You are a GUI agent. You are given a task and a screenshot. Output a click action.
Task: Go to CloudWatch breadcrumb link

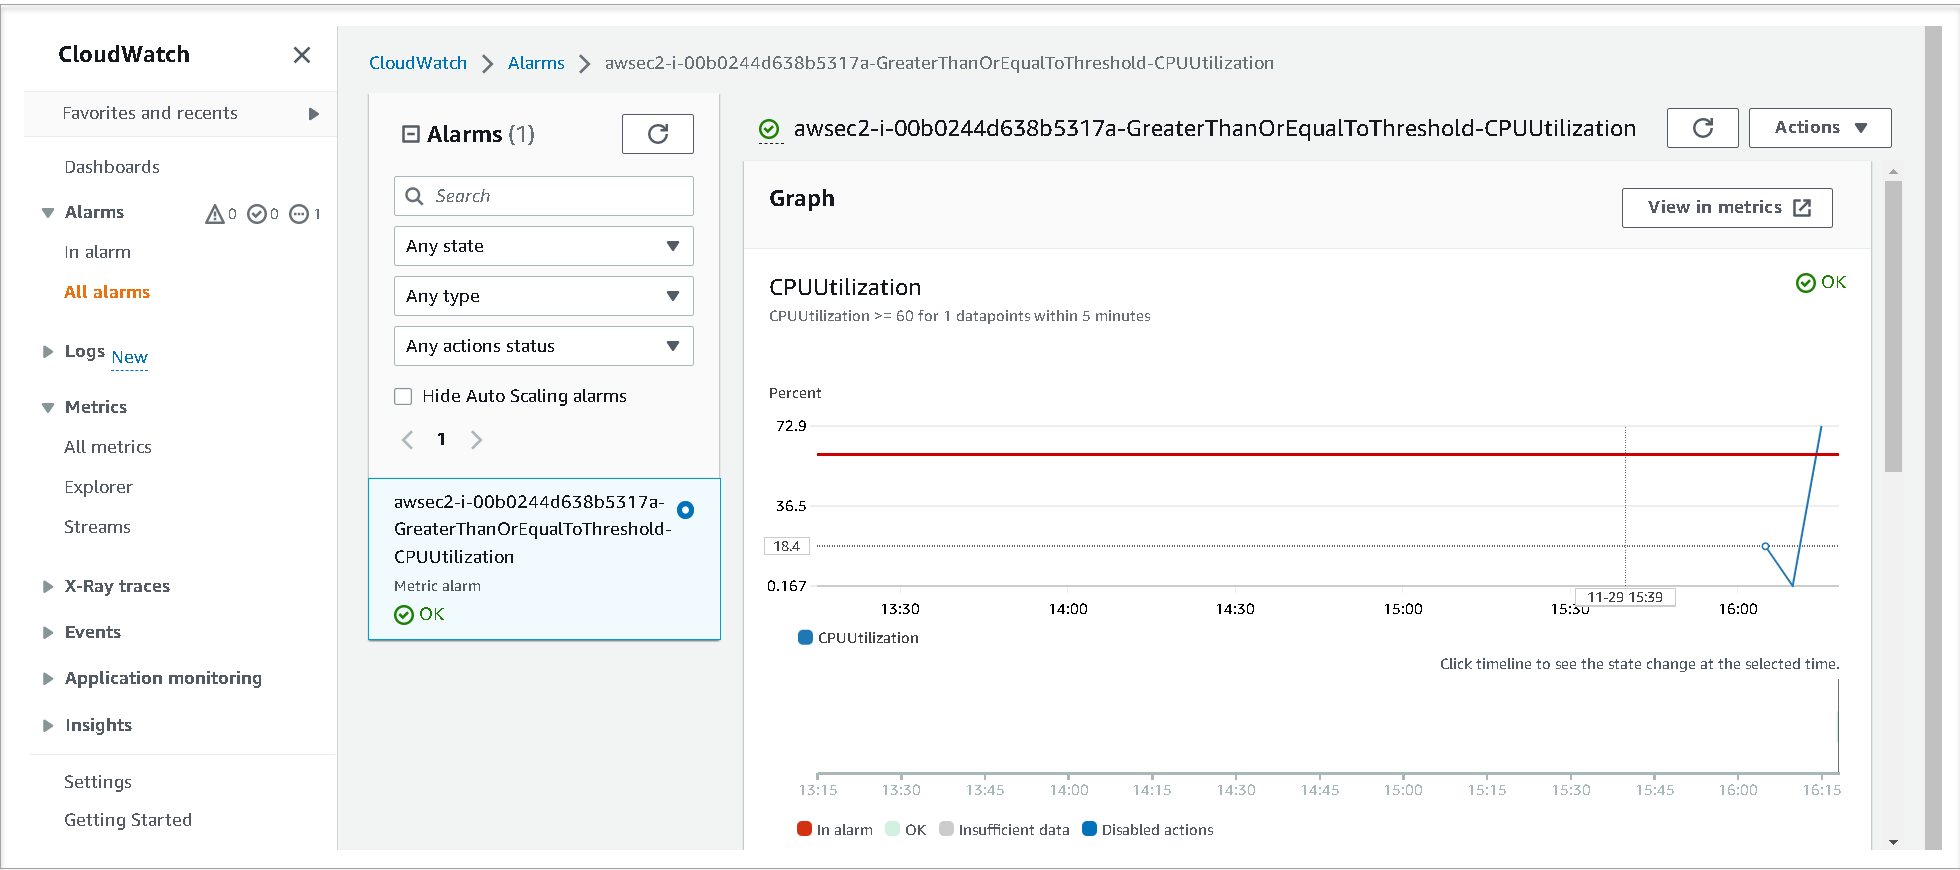tap(418, 63)
